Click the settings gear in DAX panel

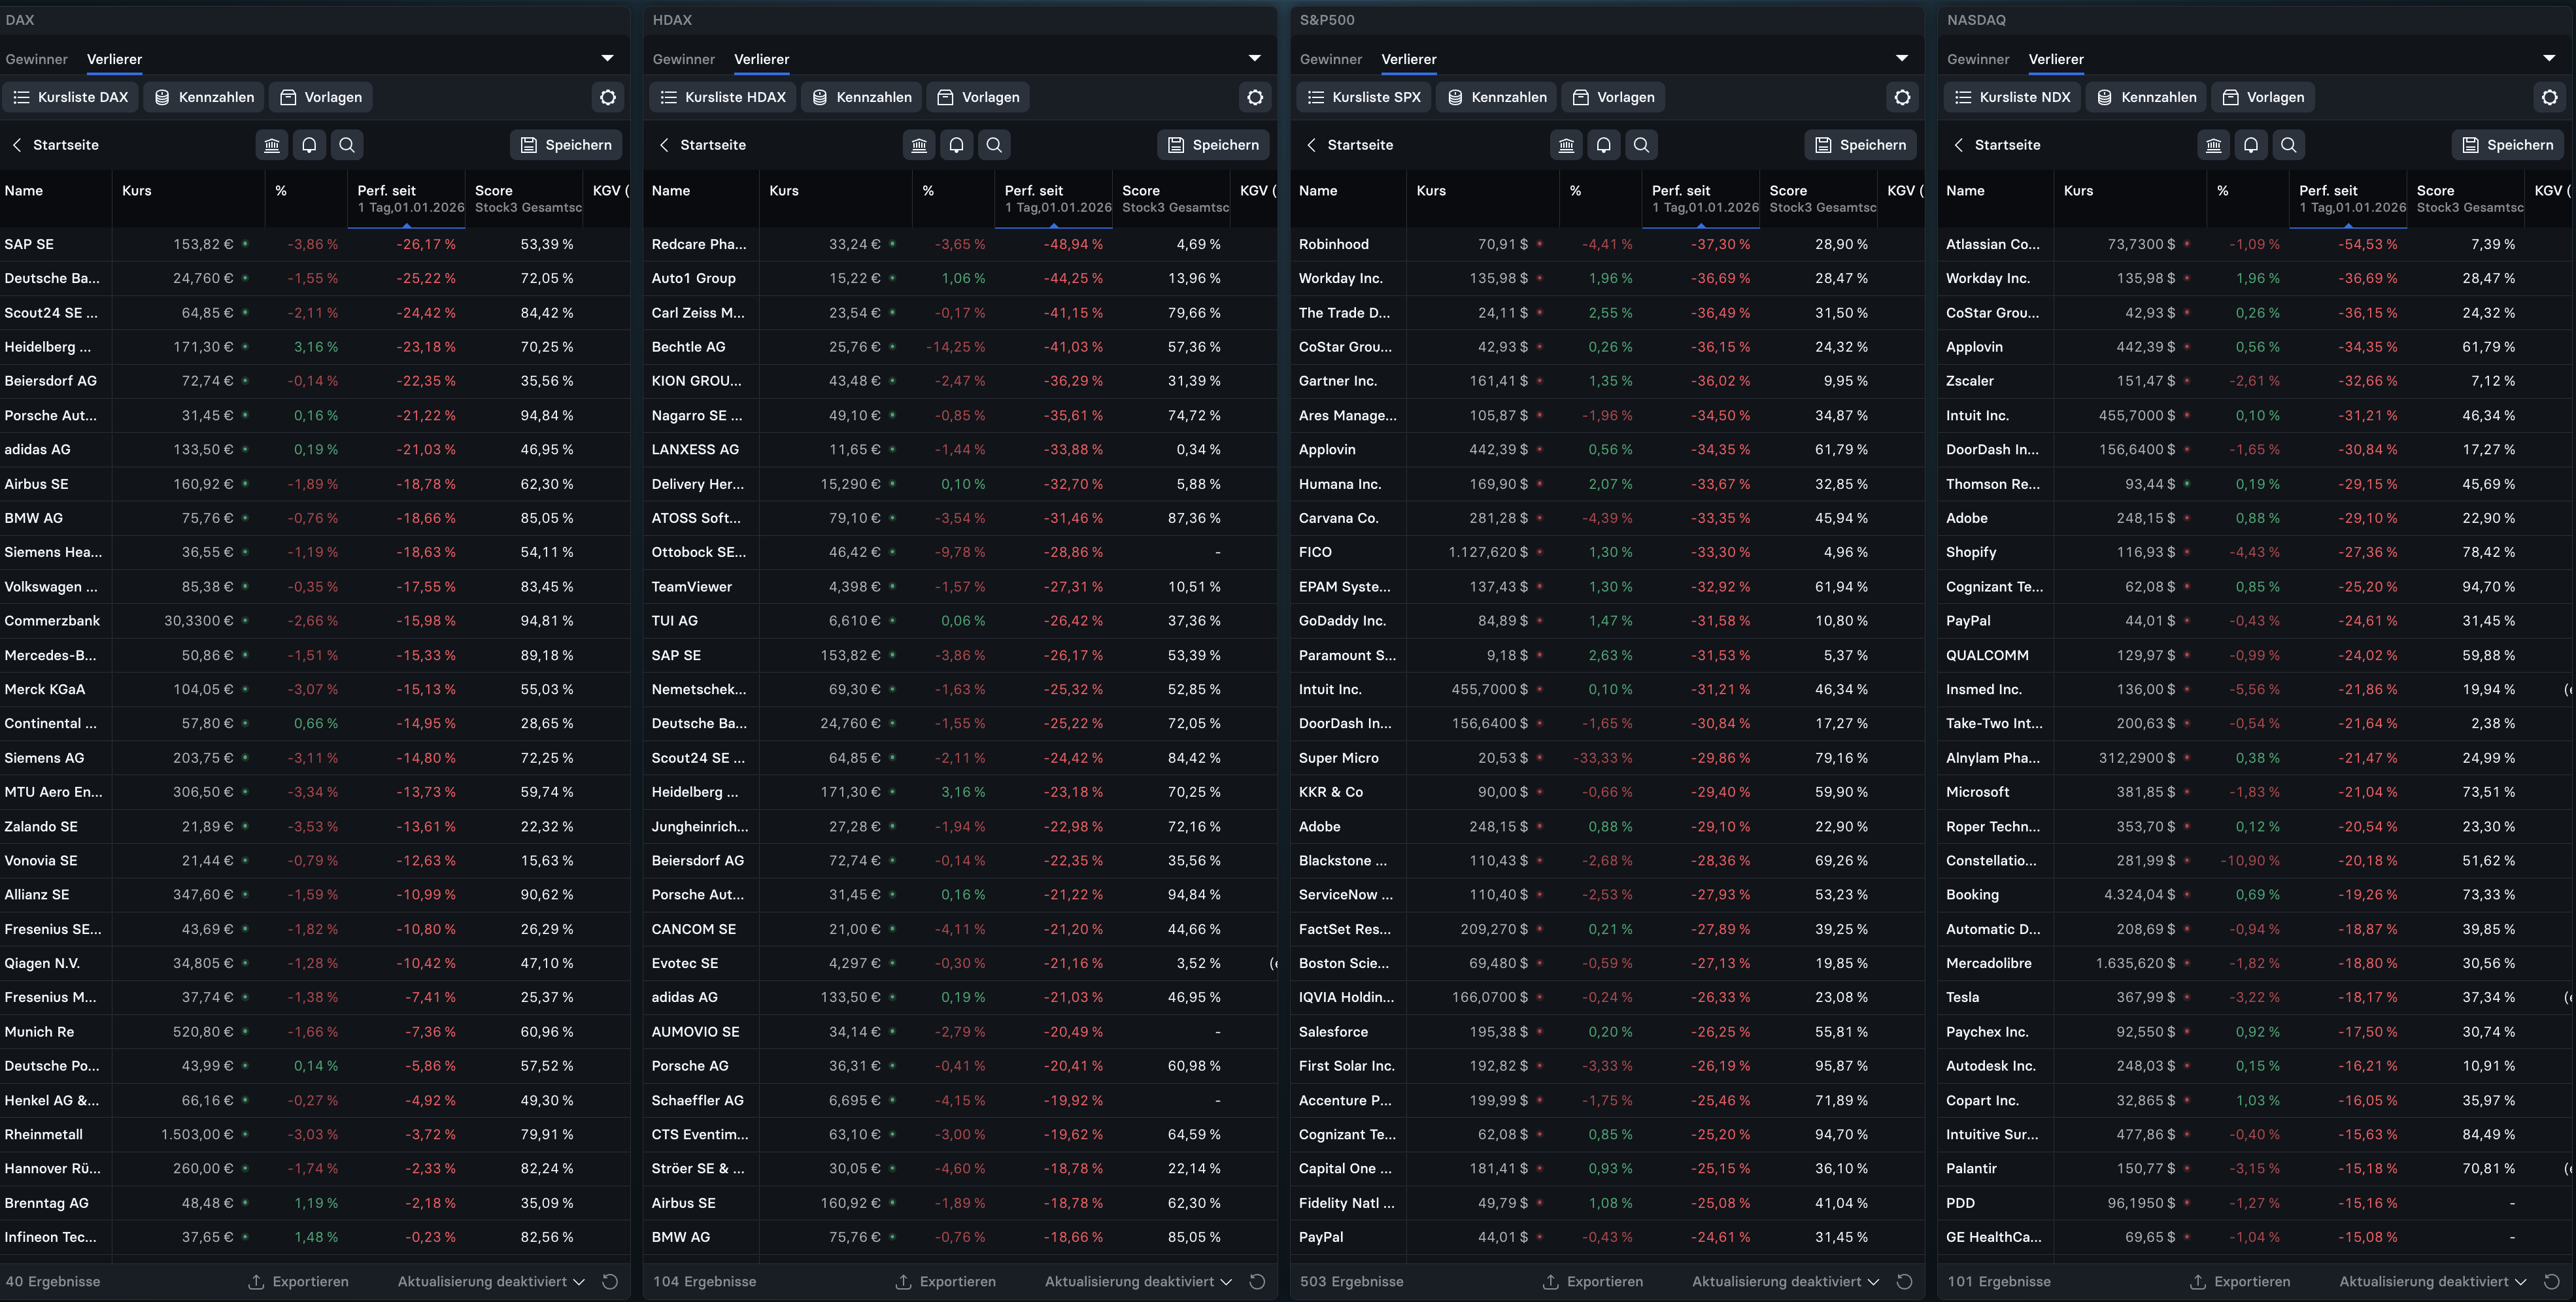pyautogui.click(x=608, y=97)
